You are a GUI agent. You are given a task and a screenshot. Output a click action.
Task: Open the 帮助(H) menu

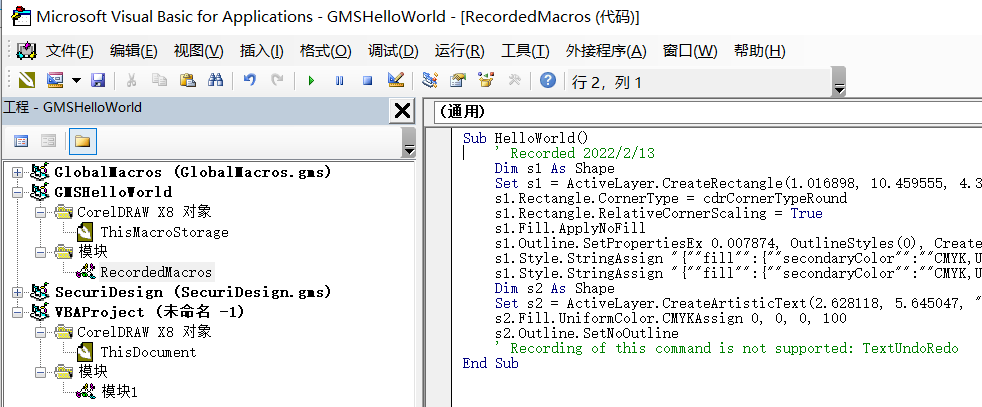760,51
